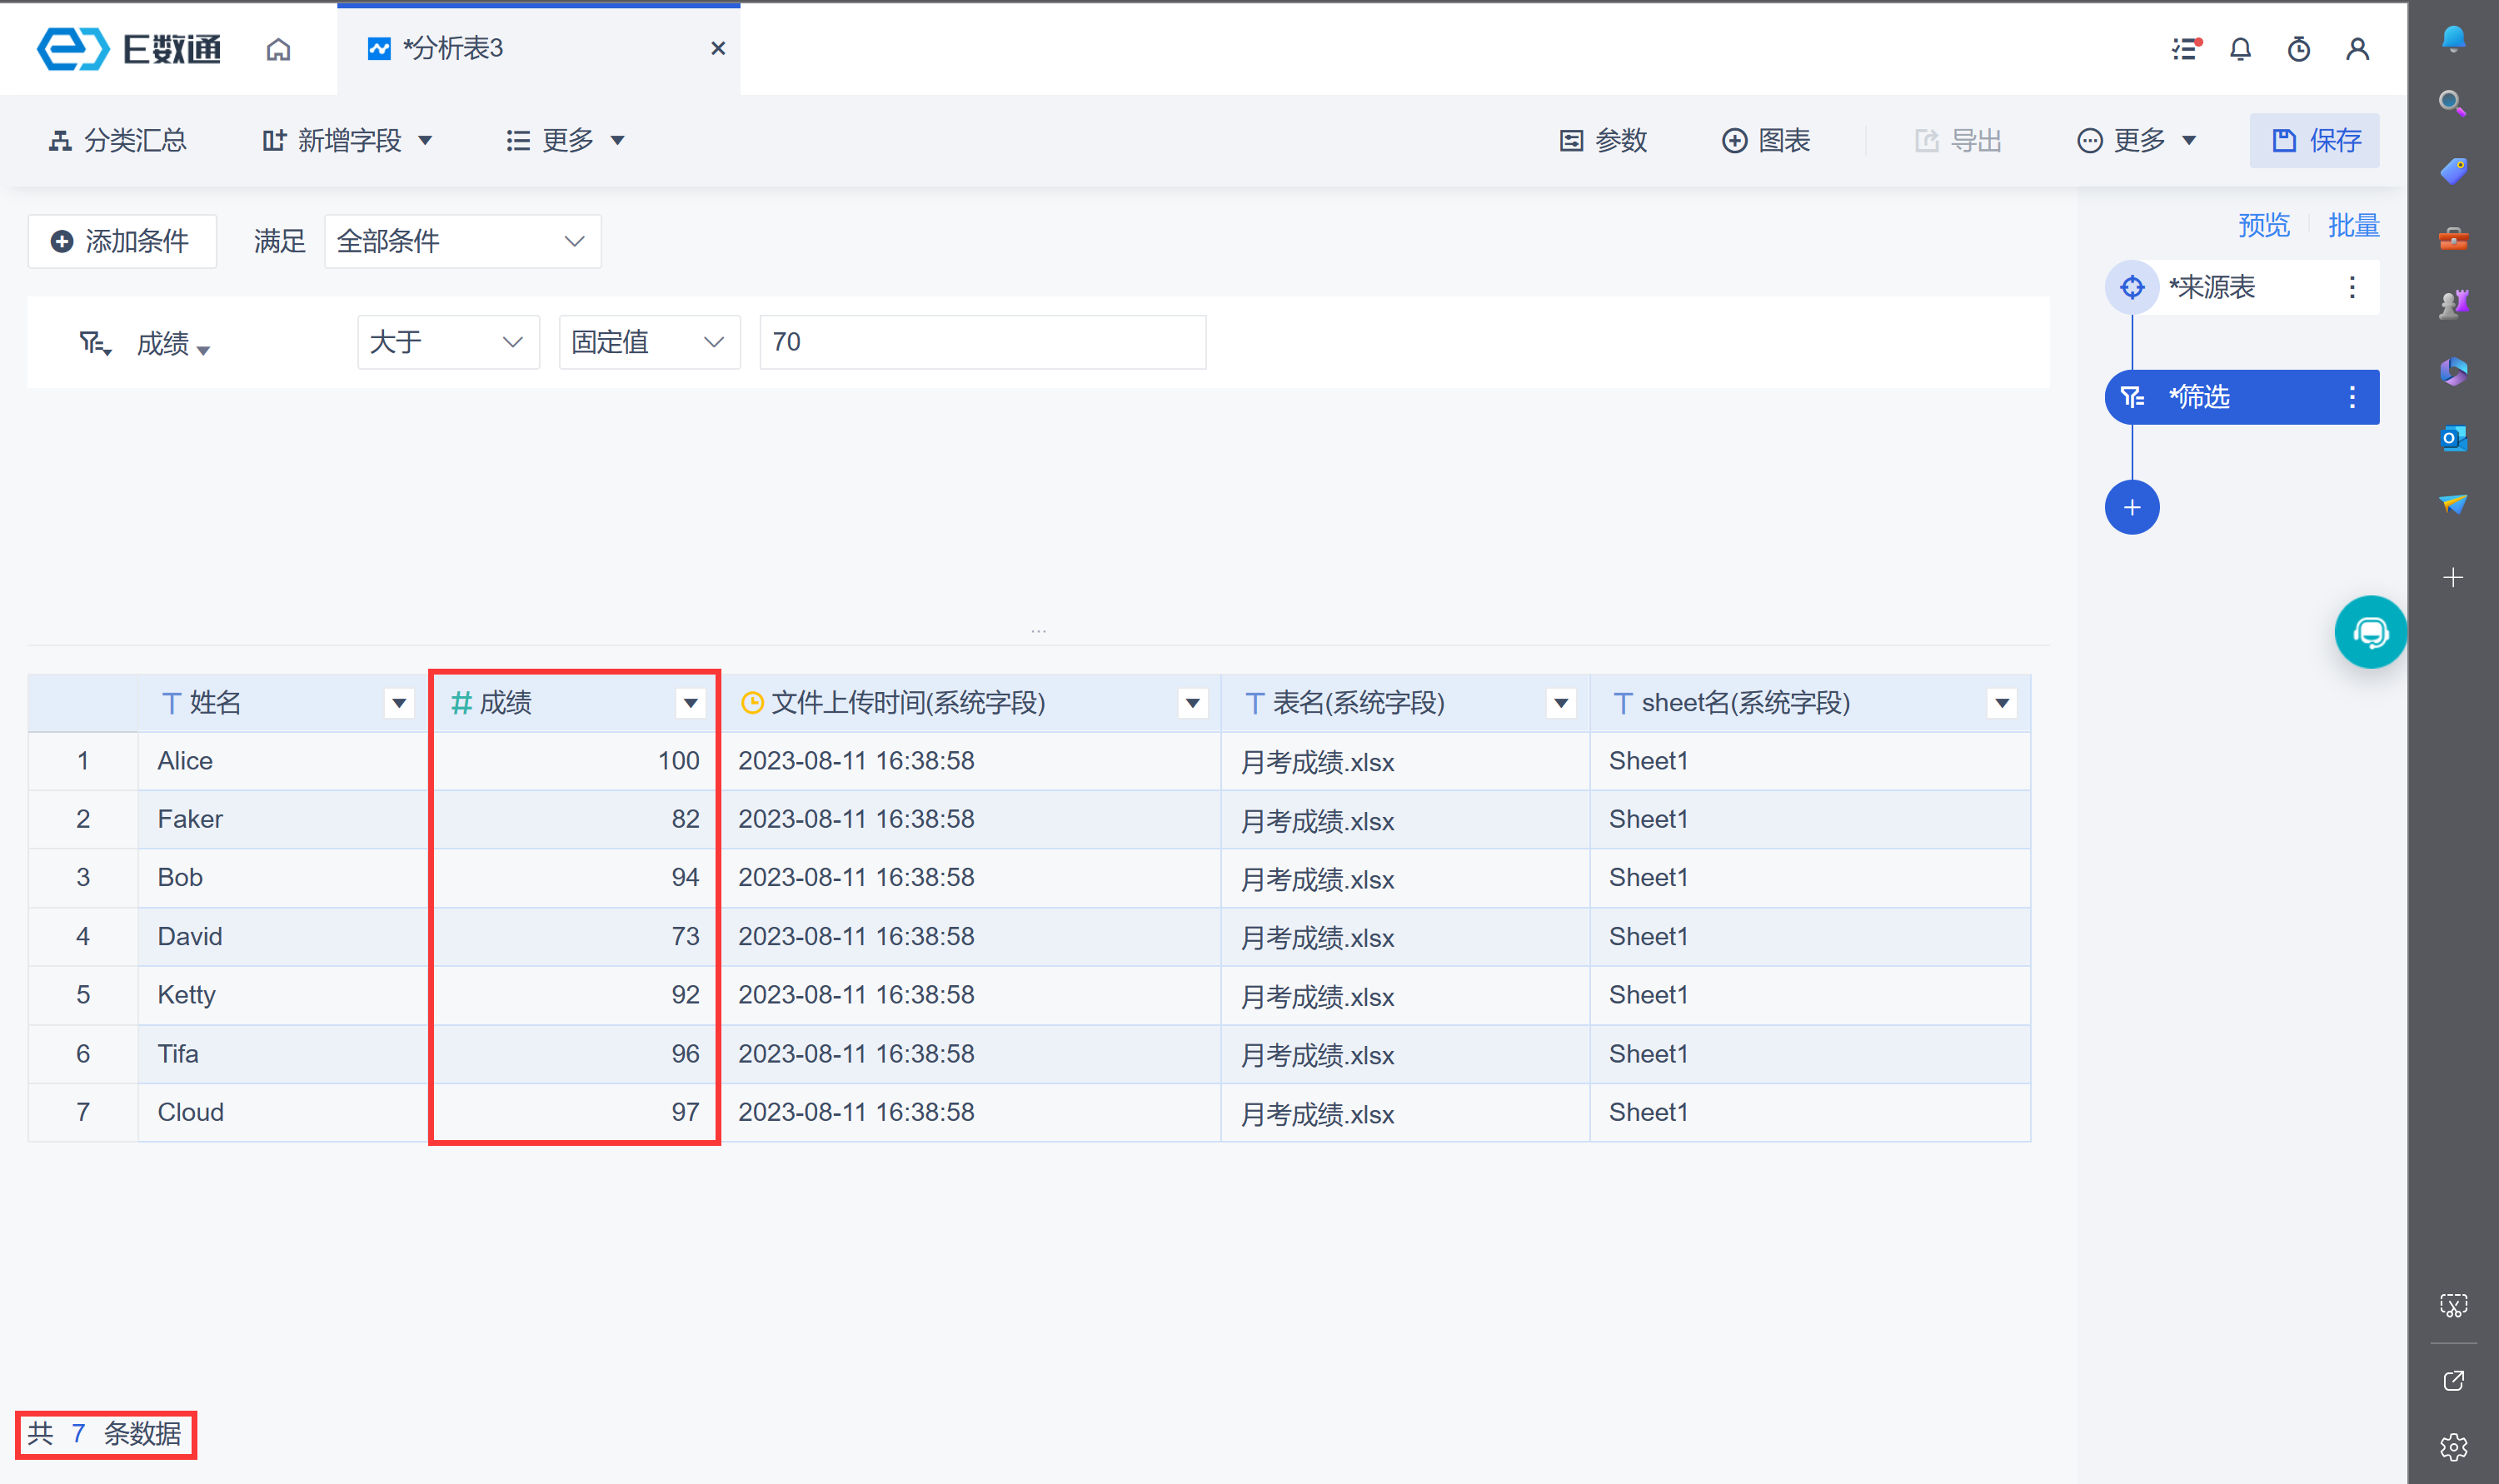
Task: Open options menu for 来源表 step
Action: click(2351, 288)
